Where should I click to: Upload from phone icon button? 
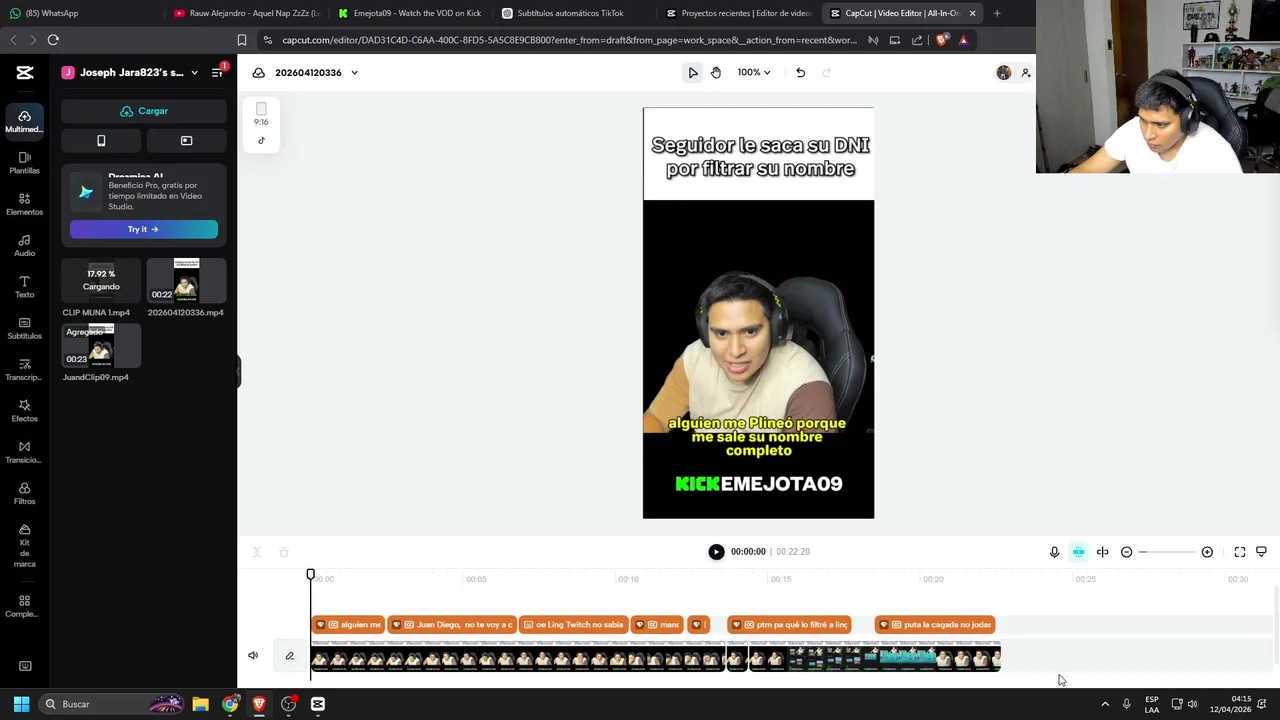101,141
